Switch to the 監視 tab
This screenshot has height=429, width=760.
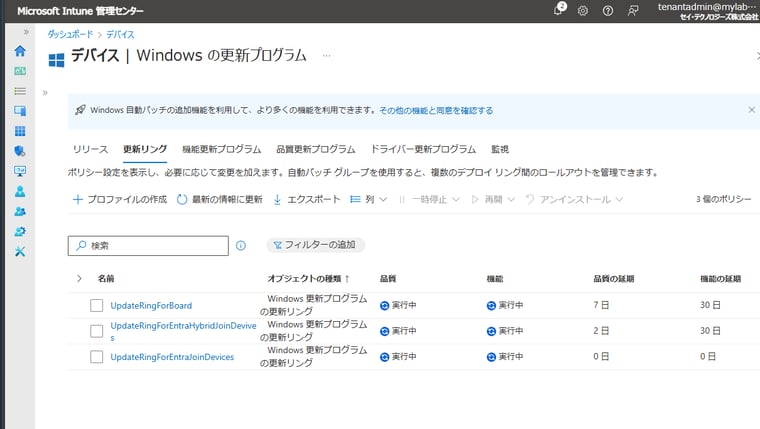coord(500,149)
